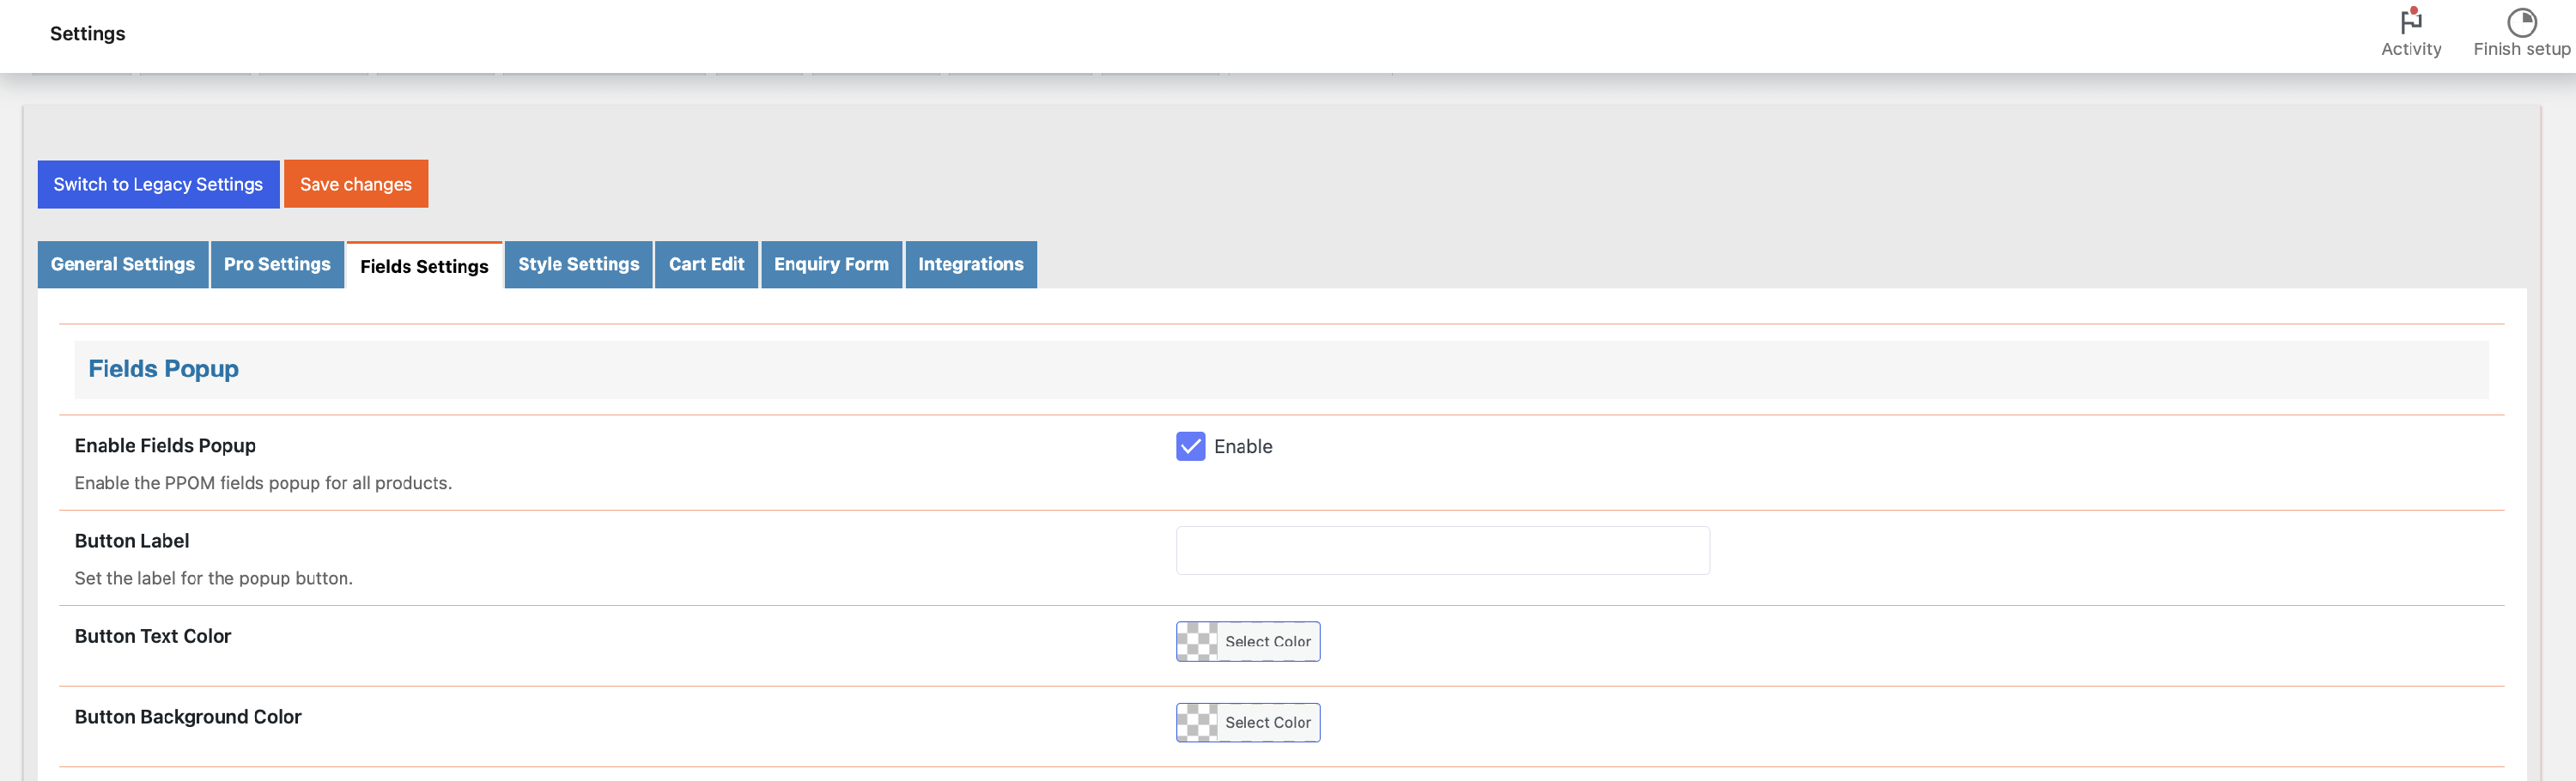Click the Fields Popup section heading
Viewport: 2576px width, 781px height.
(164, 369)
